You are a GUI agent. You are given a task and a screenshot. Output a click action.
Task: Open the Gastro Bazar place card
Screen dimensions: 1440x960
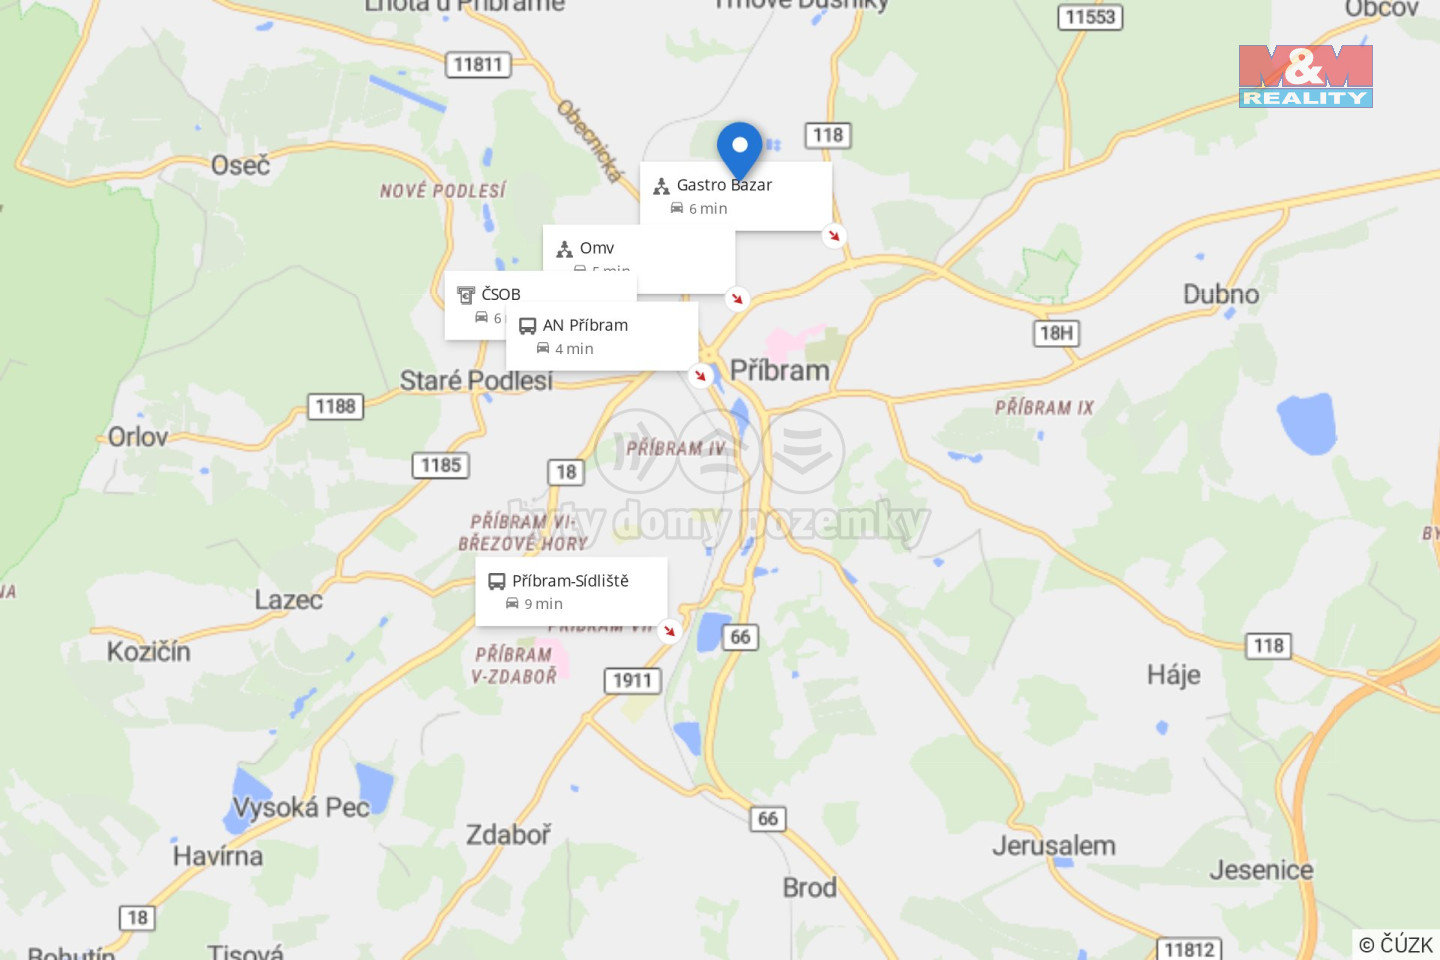tap(736, 196)
